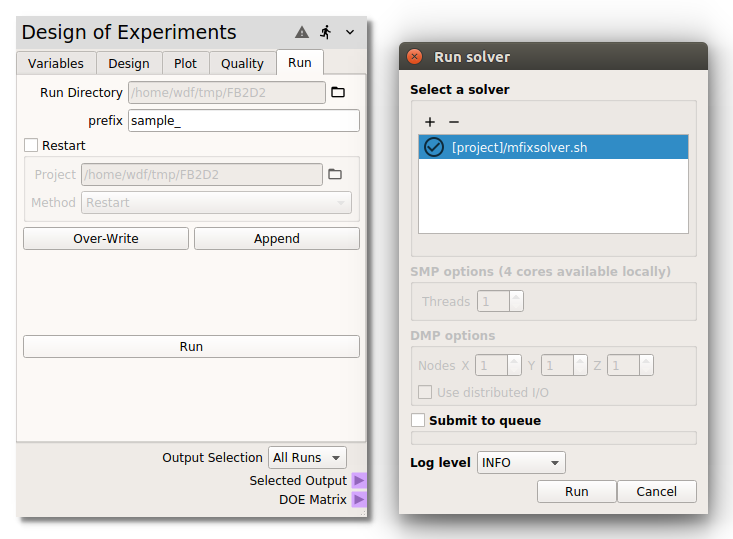
Task: Remove solver using minus icon
Action: 453,122
